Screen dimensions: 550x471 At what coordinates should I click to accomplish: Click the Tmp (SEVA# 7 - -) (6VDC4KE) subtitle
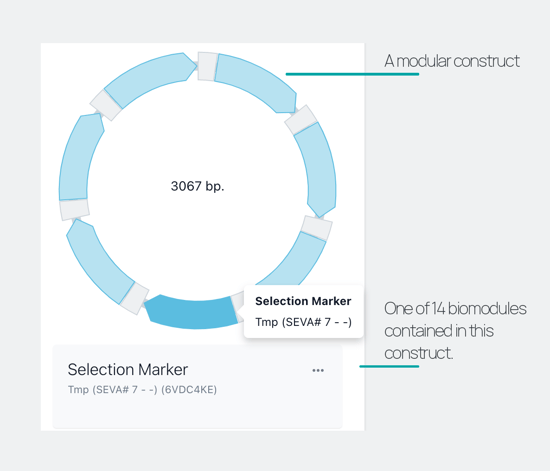coord(142,390)
